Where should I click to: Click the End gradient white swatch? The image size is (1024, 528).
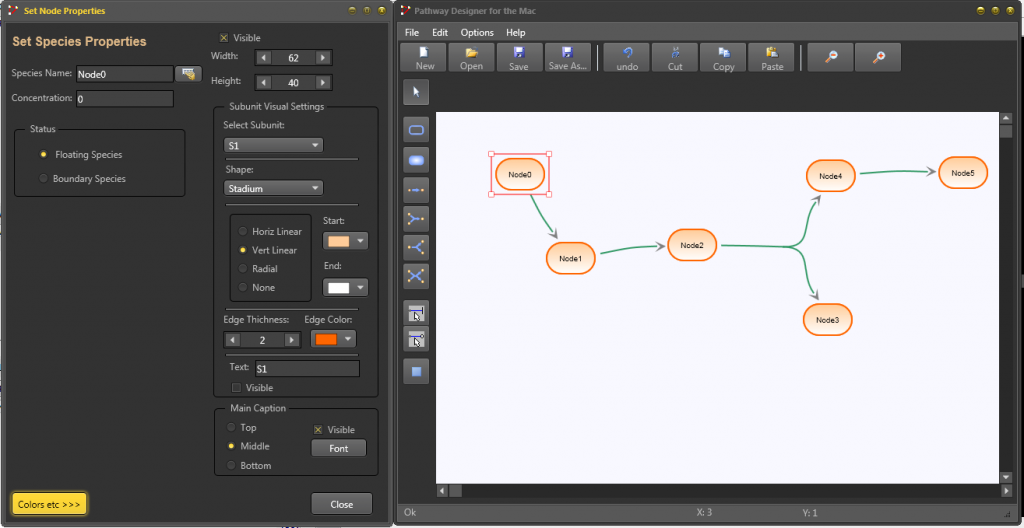338,288
